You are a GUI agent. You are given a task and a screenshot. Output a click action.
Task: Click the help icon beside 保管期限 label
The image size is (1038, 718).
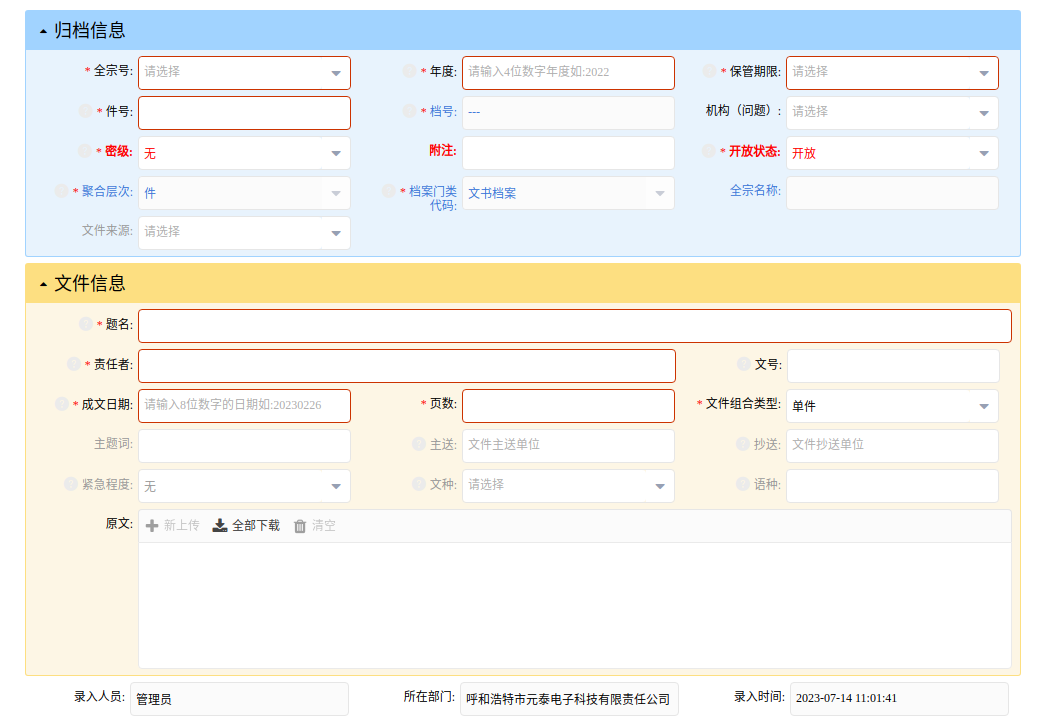tap(709, 71)
